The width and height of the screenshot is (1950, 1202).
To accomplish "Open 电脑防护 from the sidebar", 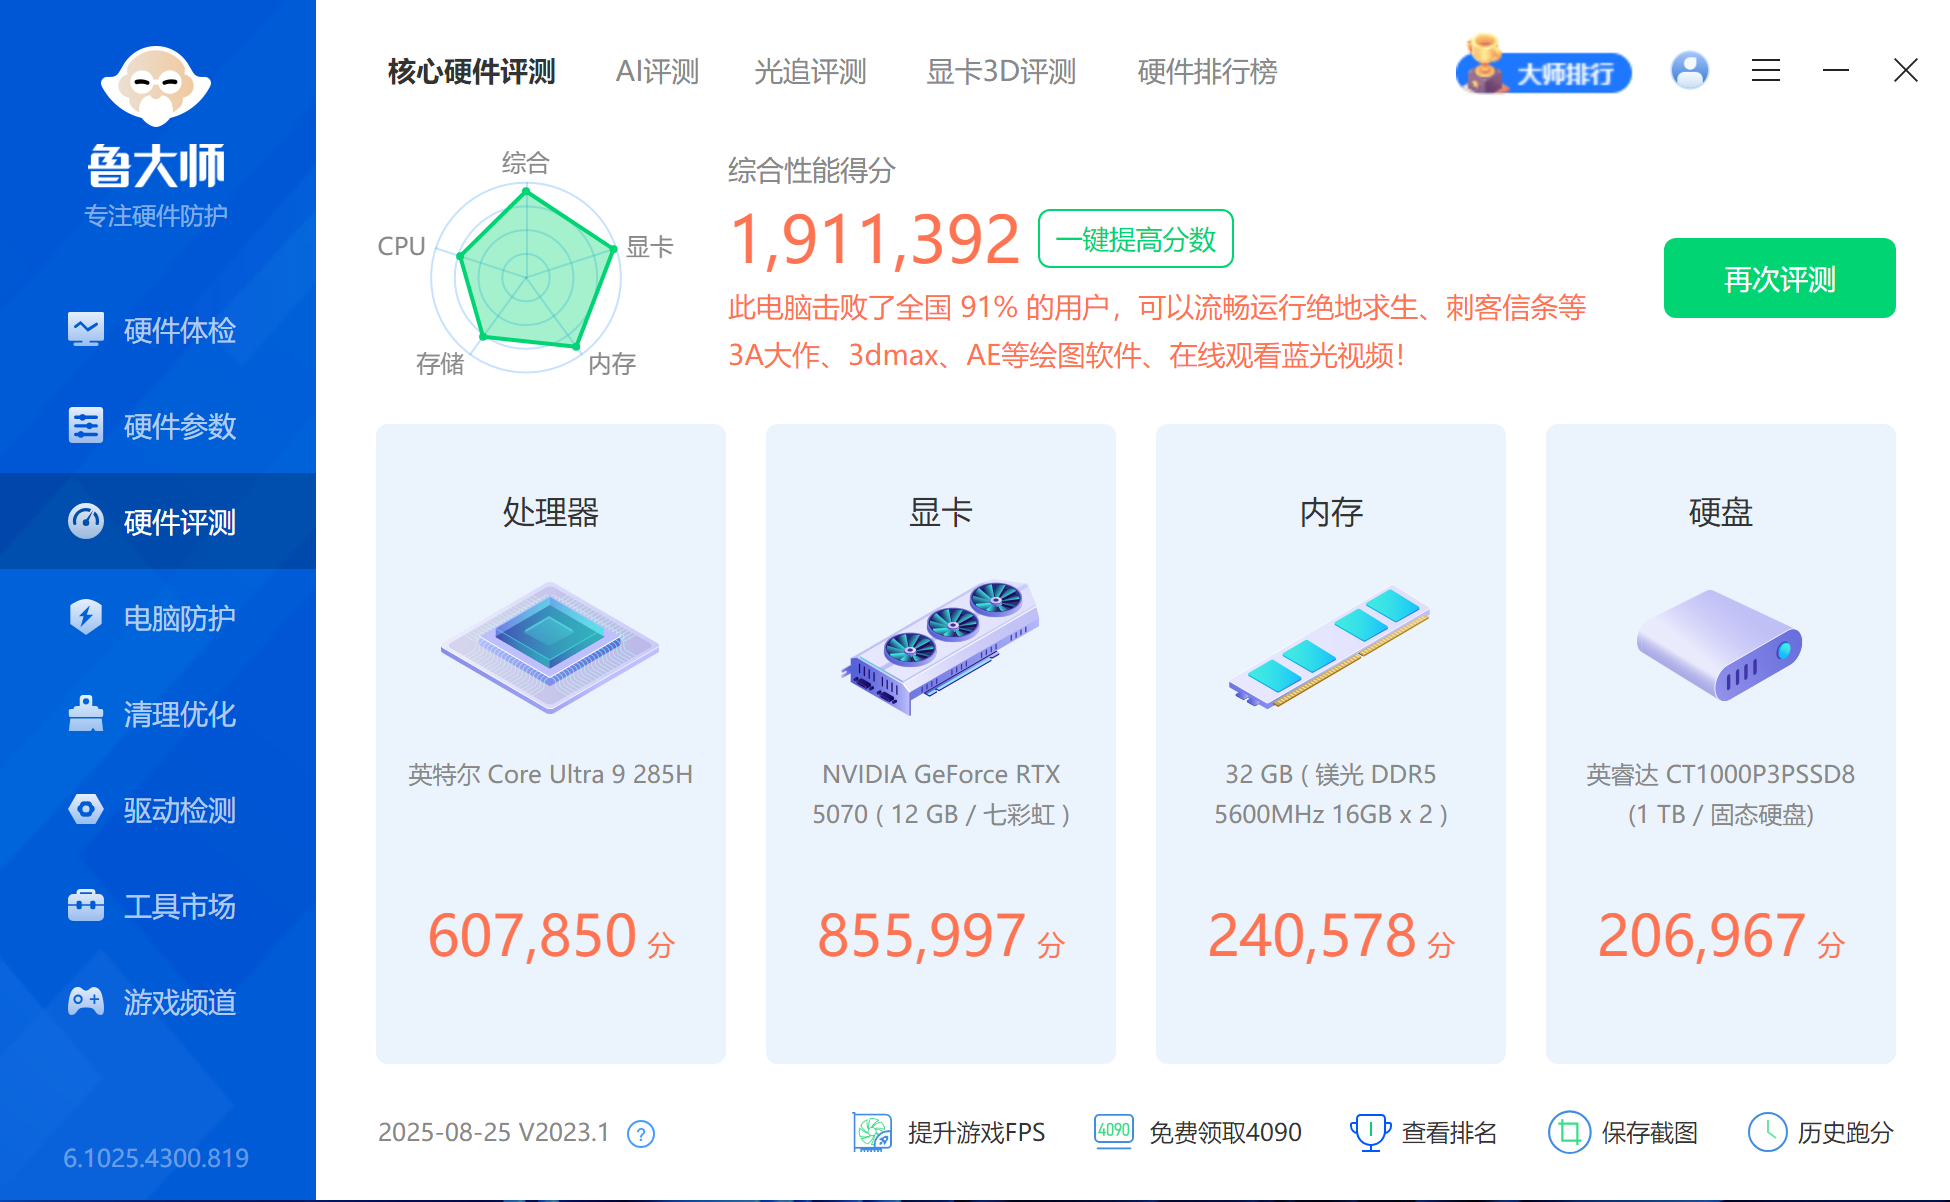I will 157,618.
